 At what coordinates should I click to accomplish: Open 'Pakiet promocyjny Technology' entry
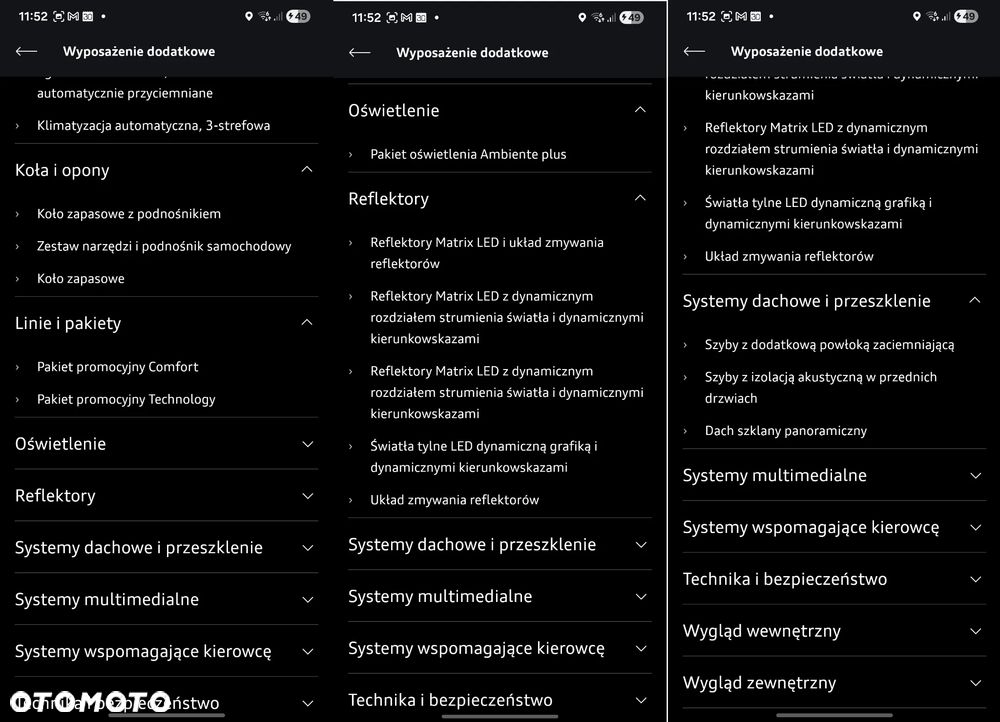click(126, 399)
